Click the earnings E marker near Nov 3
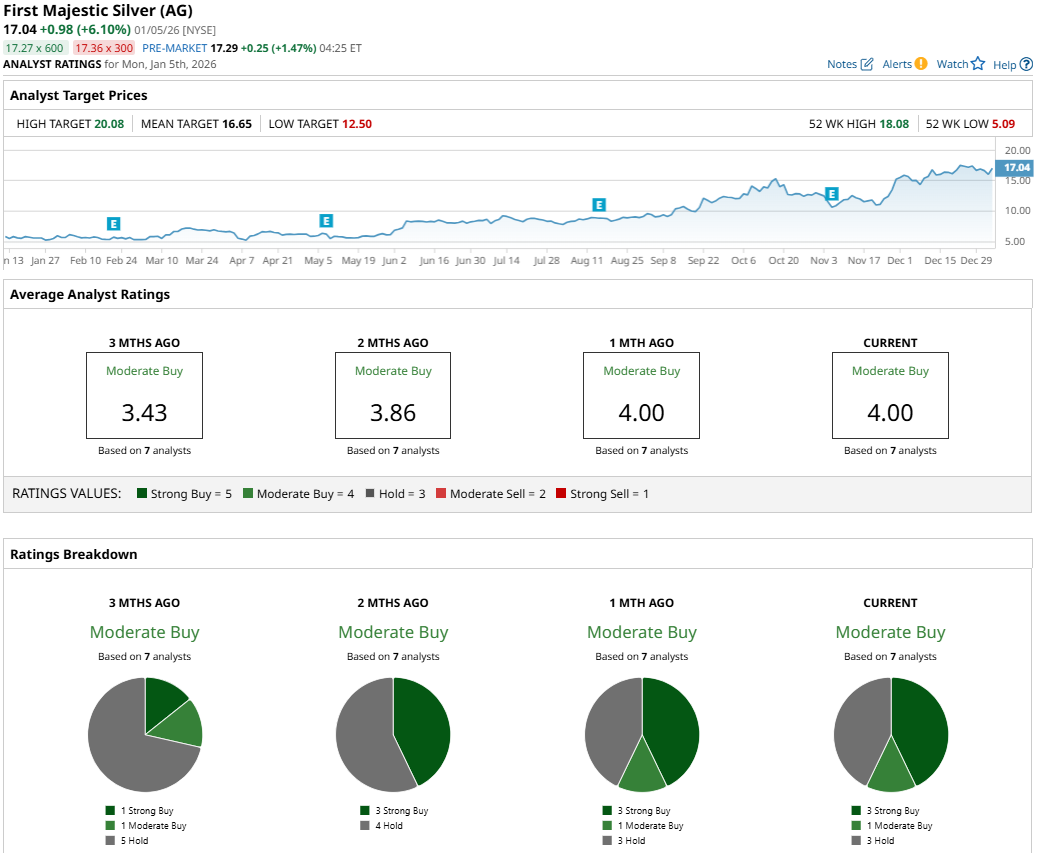 click(831, 194)
